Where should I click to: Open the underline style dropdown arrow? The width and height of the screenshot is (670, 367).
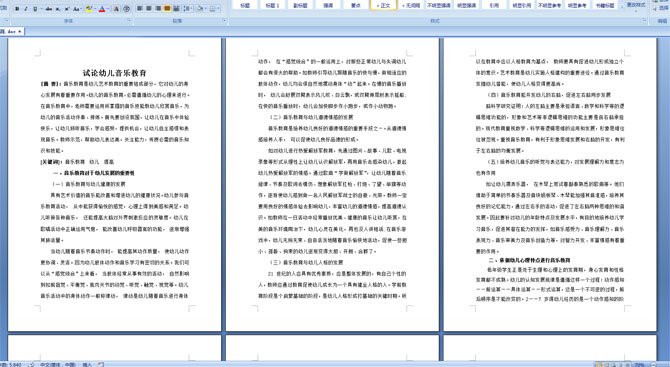(x=41, y=9)
